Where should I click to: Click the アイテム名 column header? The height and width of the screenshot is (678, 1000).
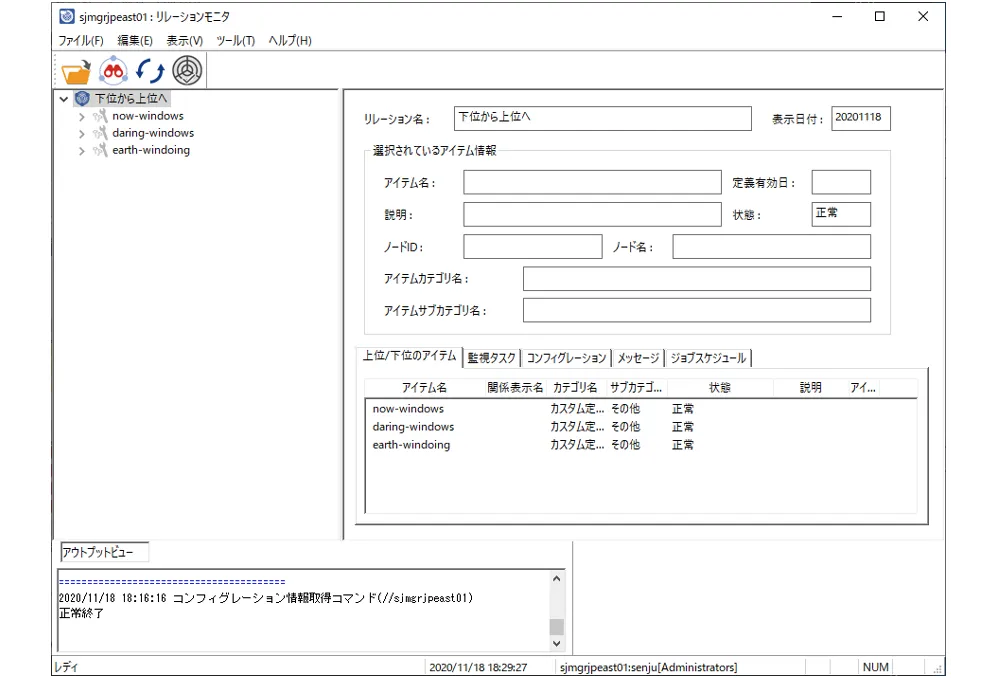coord(424,388)
